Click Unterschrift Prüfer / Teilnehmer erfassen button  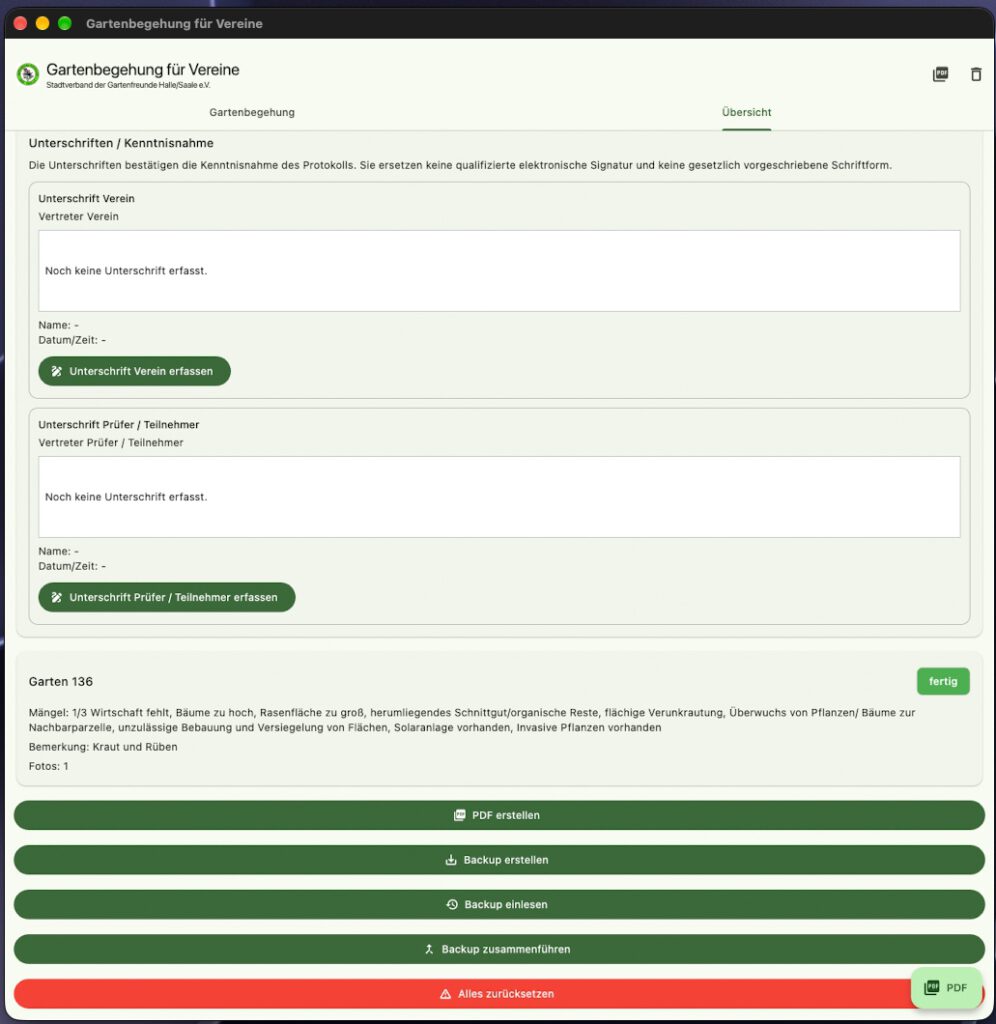pos(167,597)
